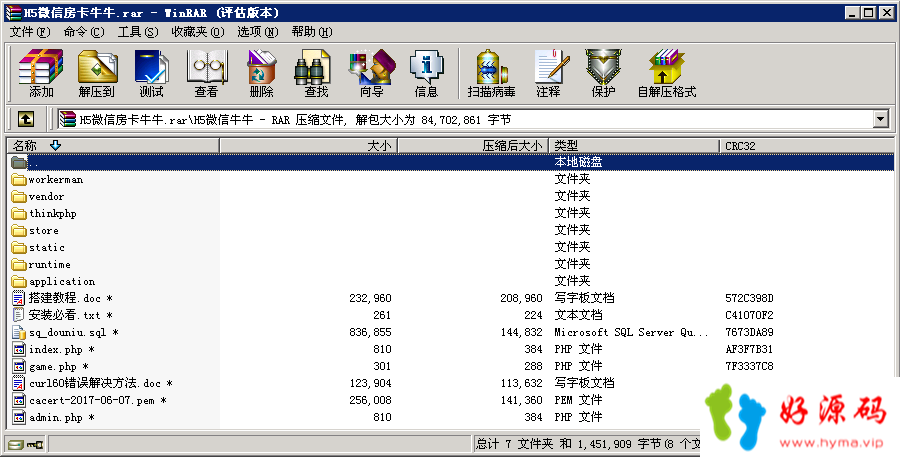The width and height of the screenshot is (900, 457).
Task: Click the size value 836,855
Action: point(370,332)
